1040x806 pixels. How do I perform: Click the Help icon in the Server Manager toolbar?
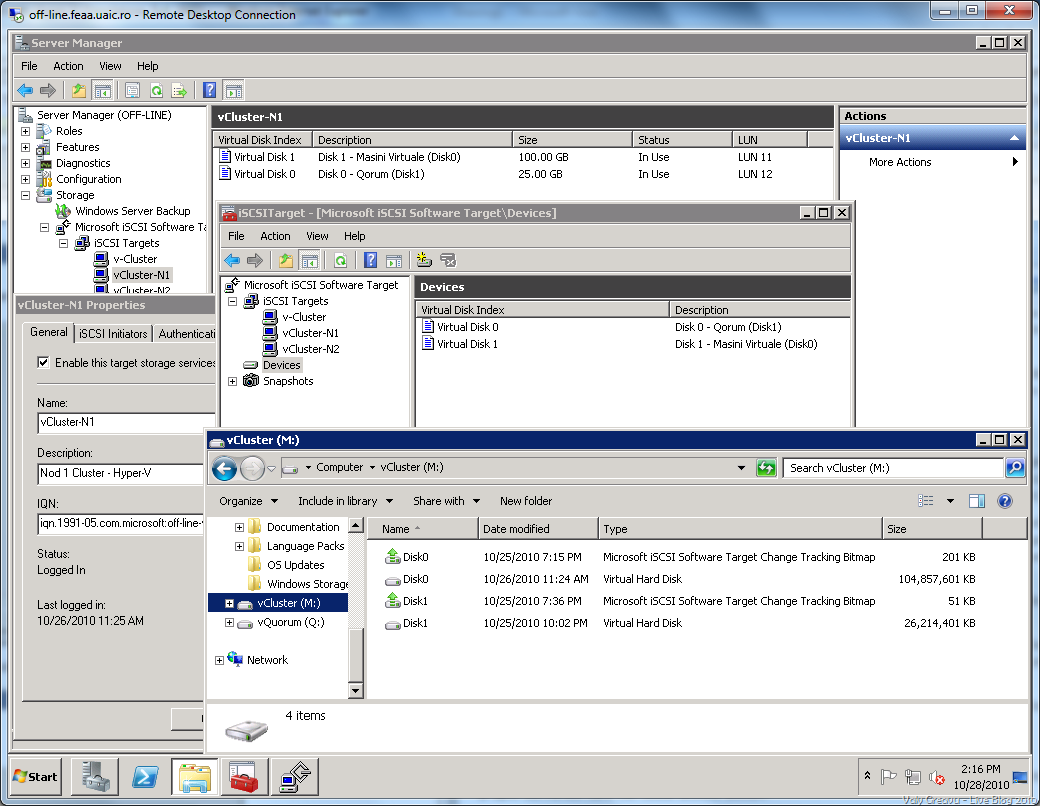point(210,90)
